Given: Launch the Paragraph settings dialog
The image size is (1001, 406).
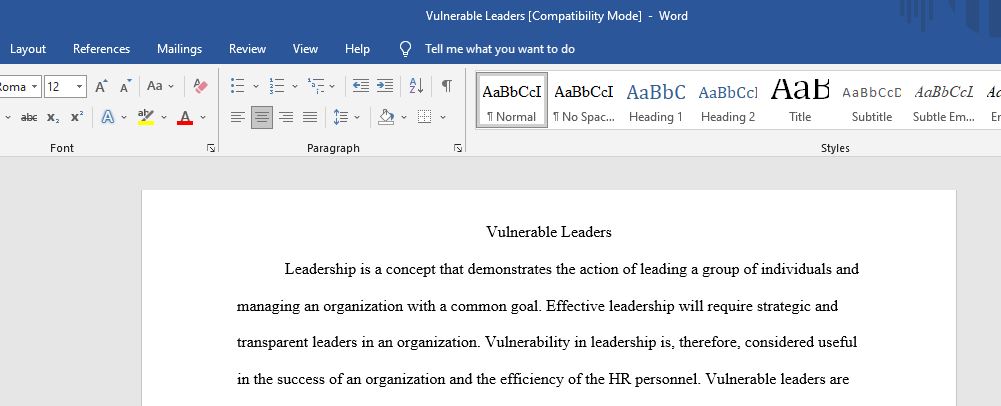Looking at the screenshot, I should pyautogui.click(x=458, y=148).
